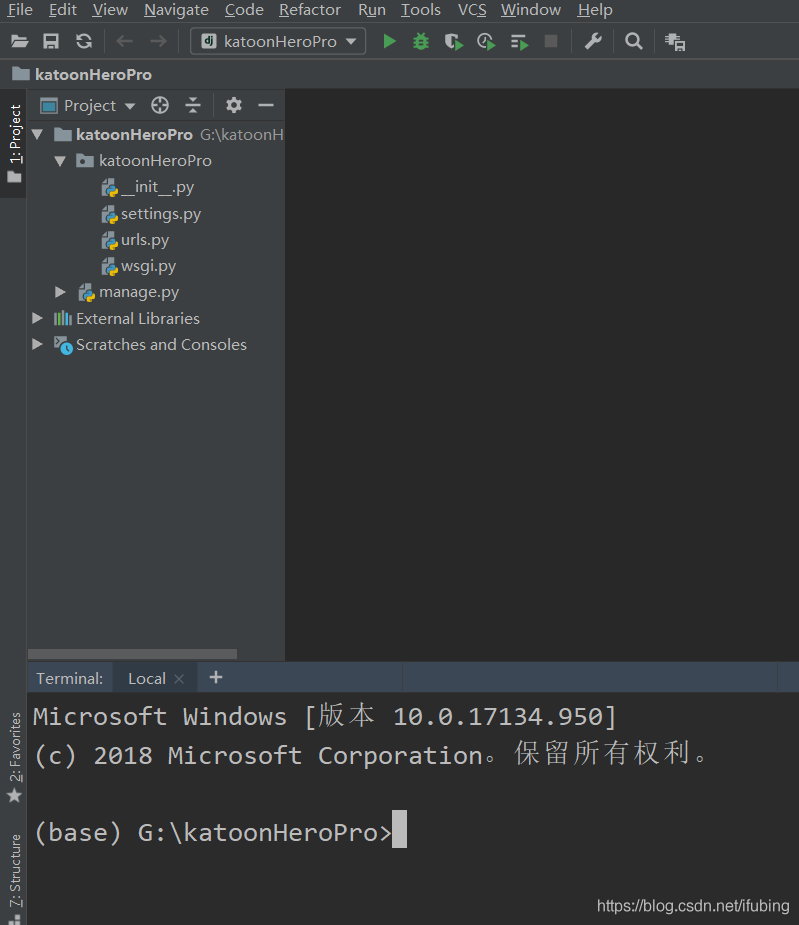
Task: Click the rightmost toolbar icon after search
Action: (675, 42)
